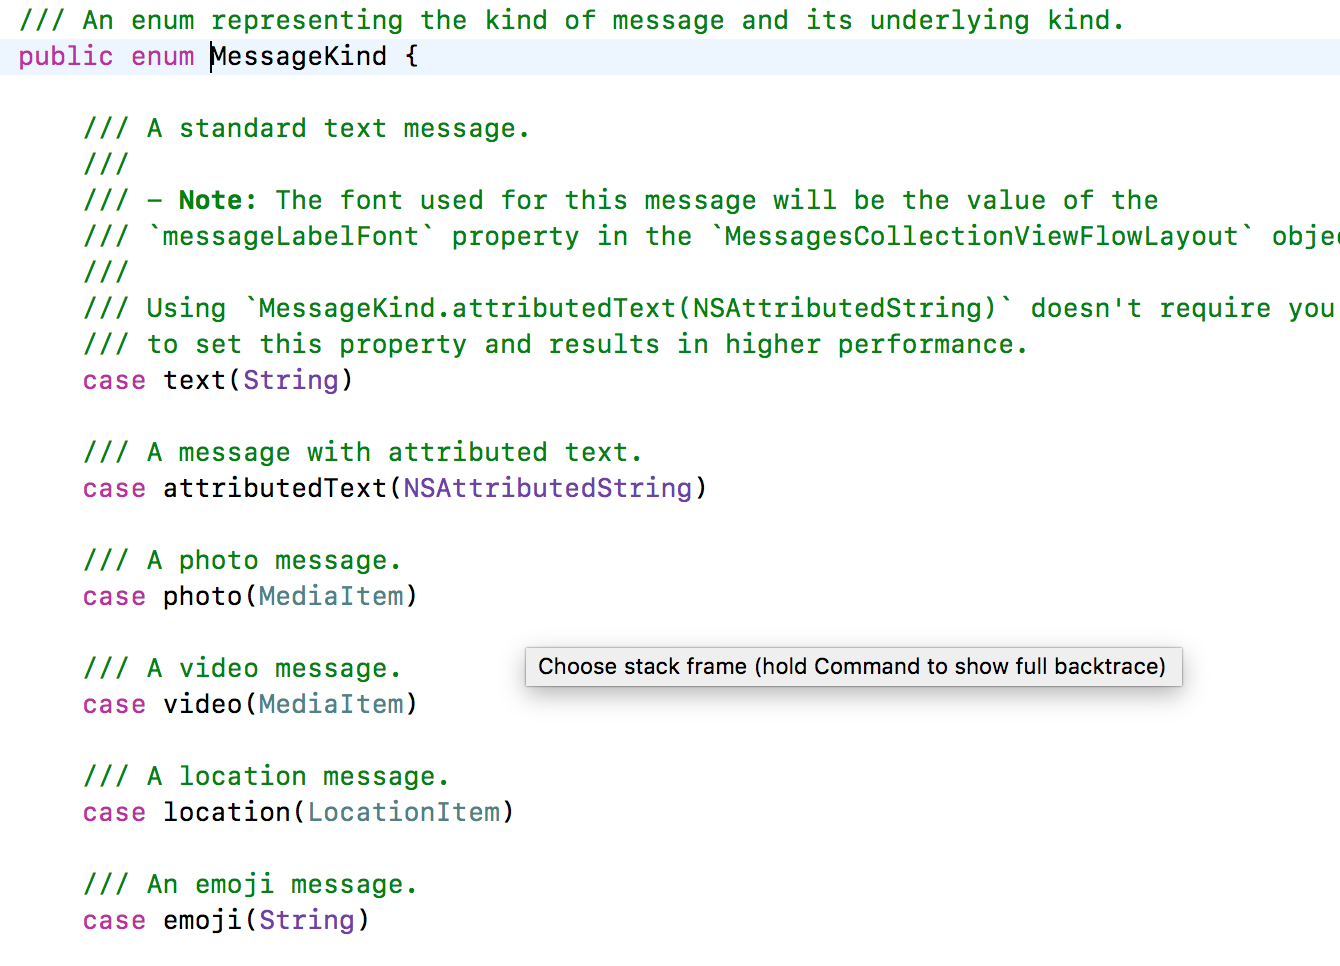The width and height of the screenshot is (1340, 966).
Task: Click 'MediaItem' in case video
Action: pos(331,704)
